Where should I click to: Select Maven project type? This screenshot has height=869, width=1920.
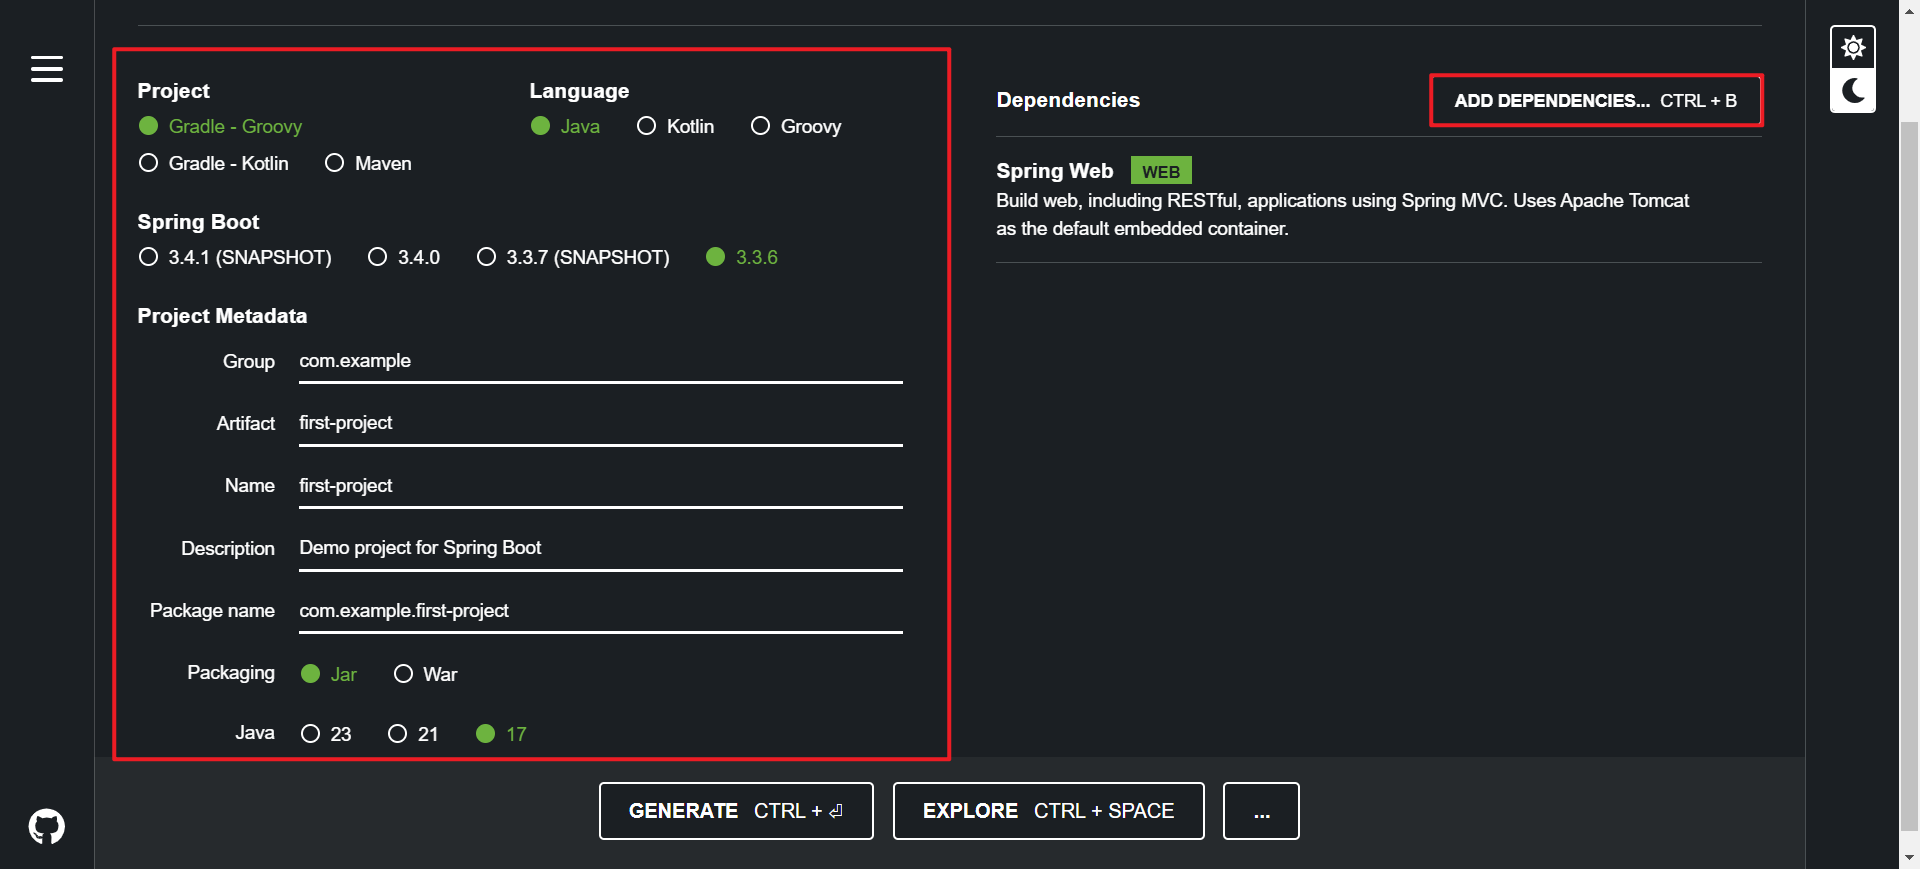[368, 163]
